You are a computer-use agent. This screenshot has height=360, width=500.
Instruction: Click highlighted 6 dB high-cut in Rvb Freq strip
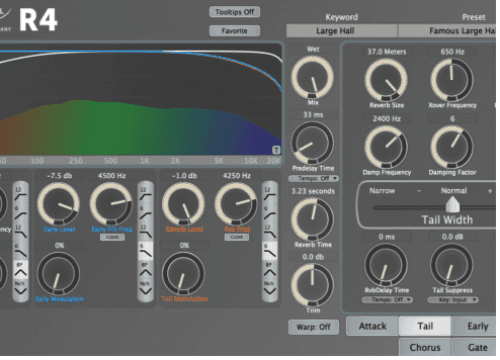(x=270, y=251)
